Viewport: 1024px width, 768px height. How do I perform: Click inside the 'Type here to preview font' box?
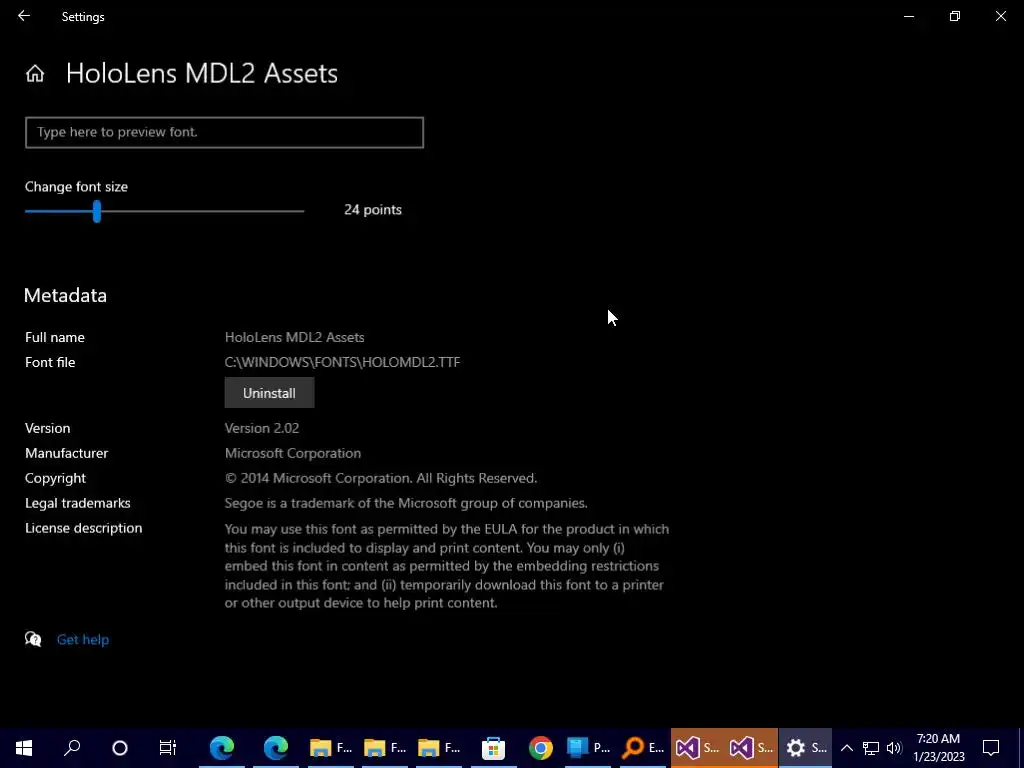(x=224, y=133)
